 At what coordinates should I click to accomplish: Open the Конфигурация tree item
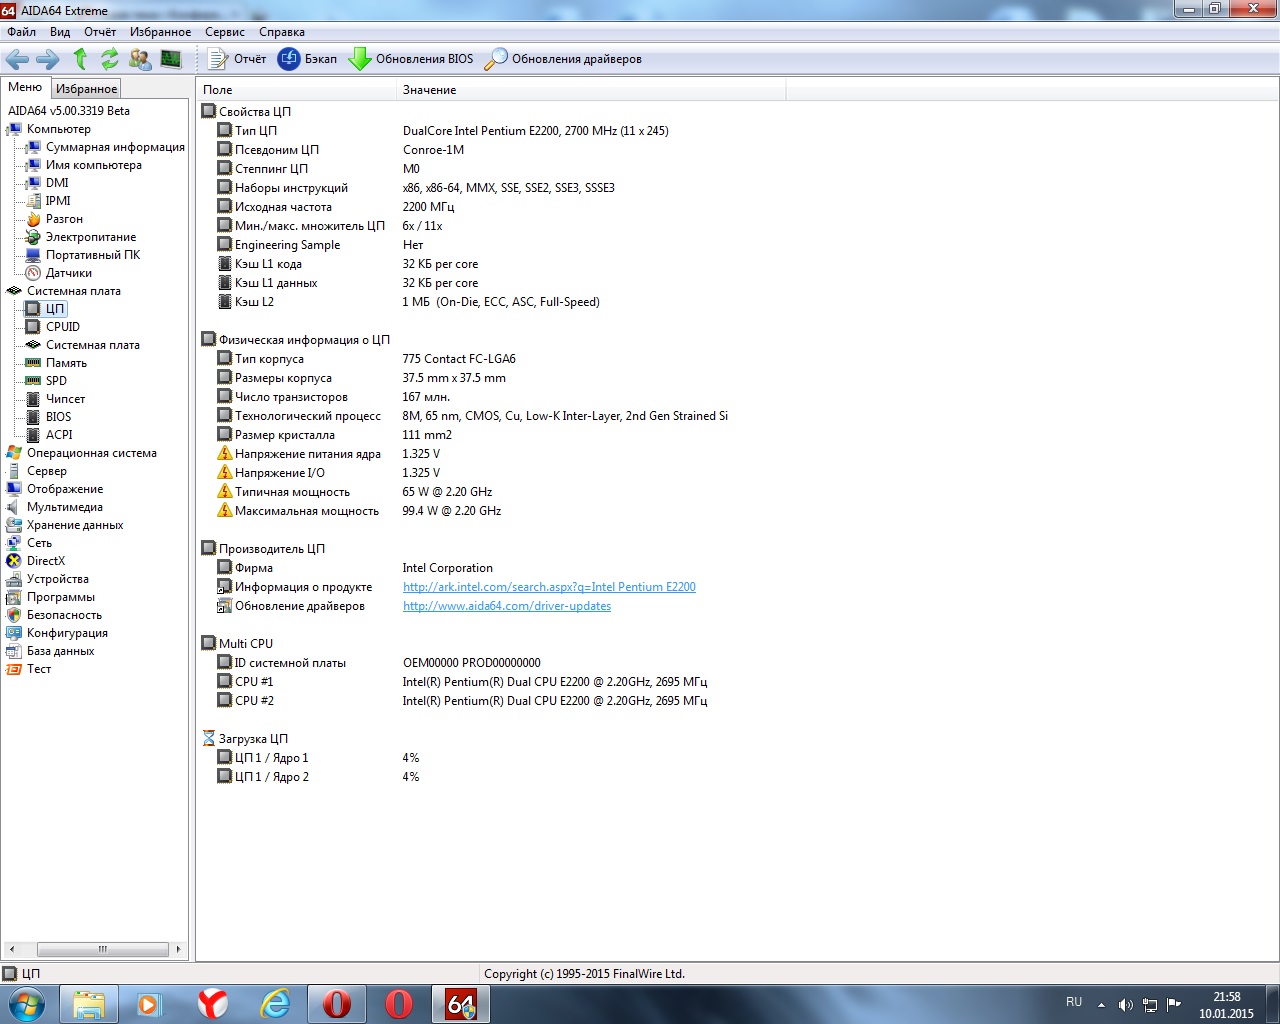(x=67, y=633)
